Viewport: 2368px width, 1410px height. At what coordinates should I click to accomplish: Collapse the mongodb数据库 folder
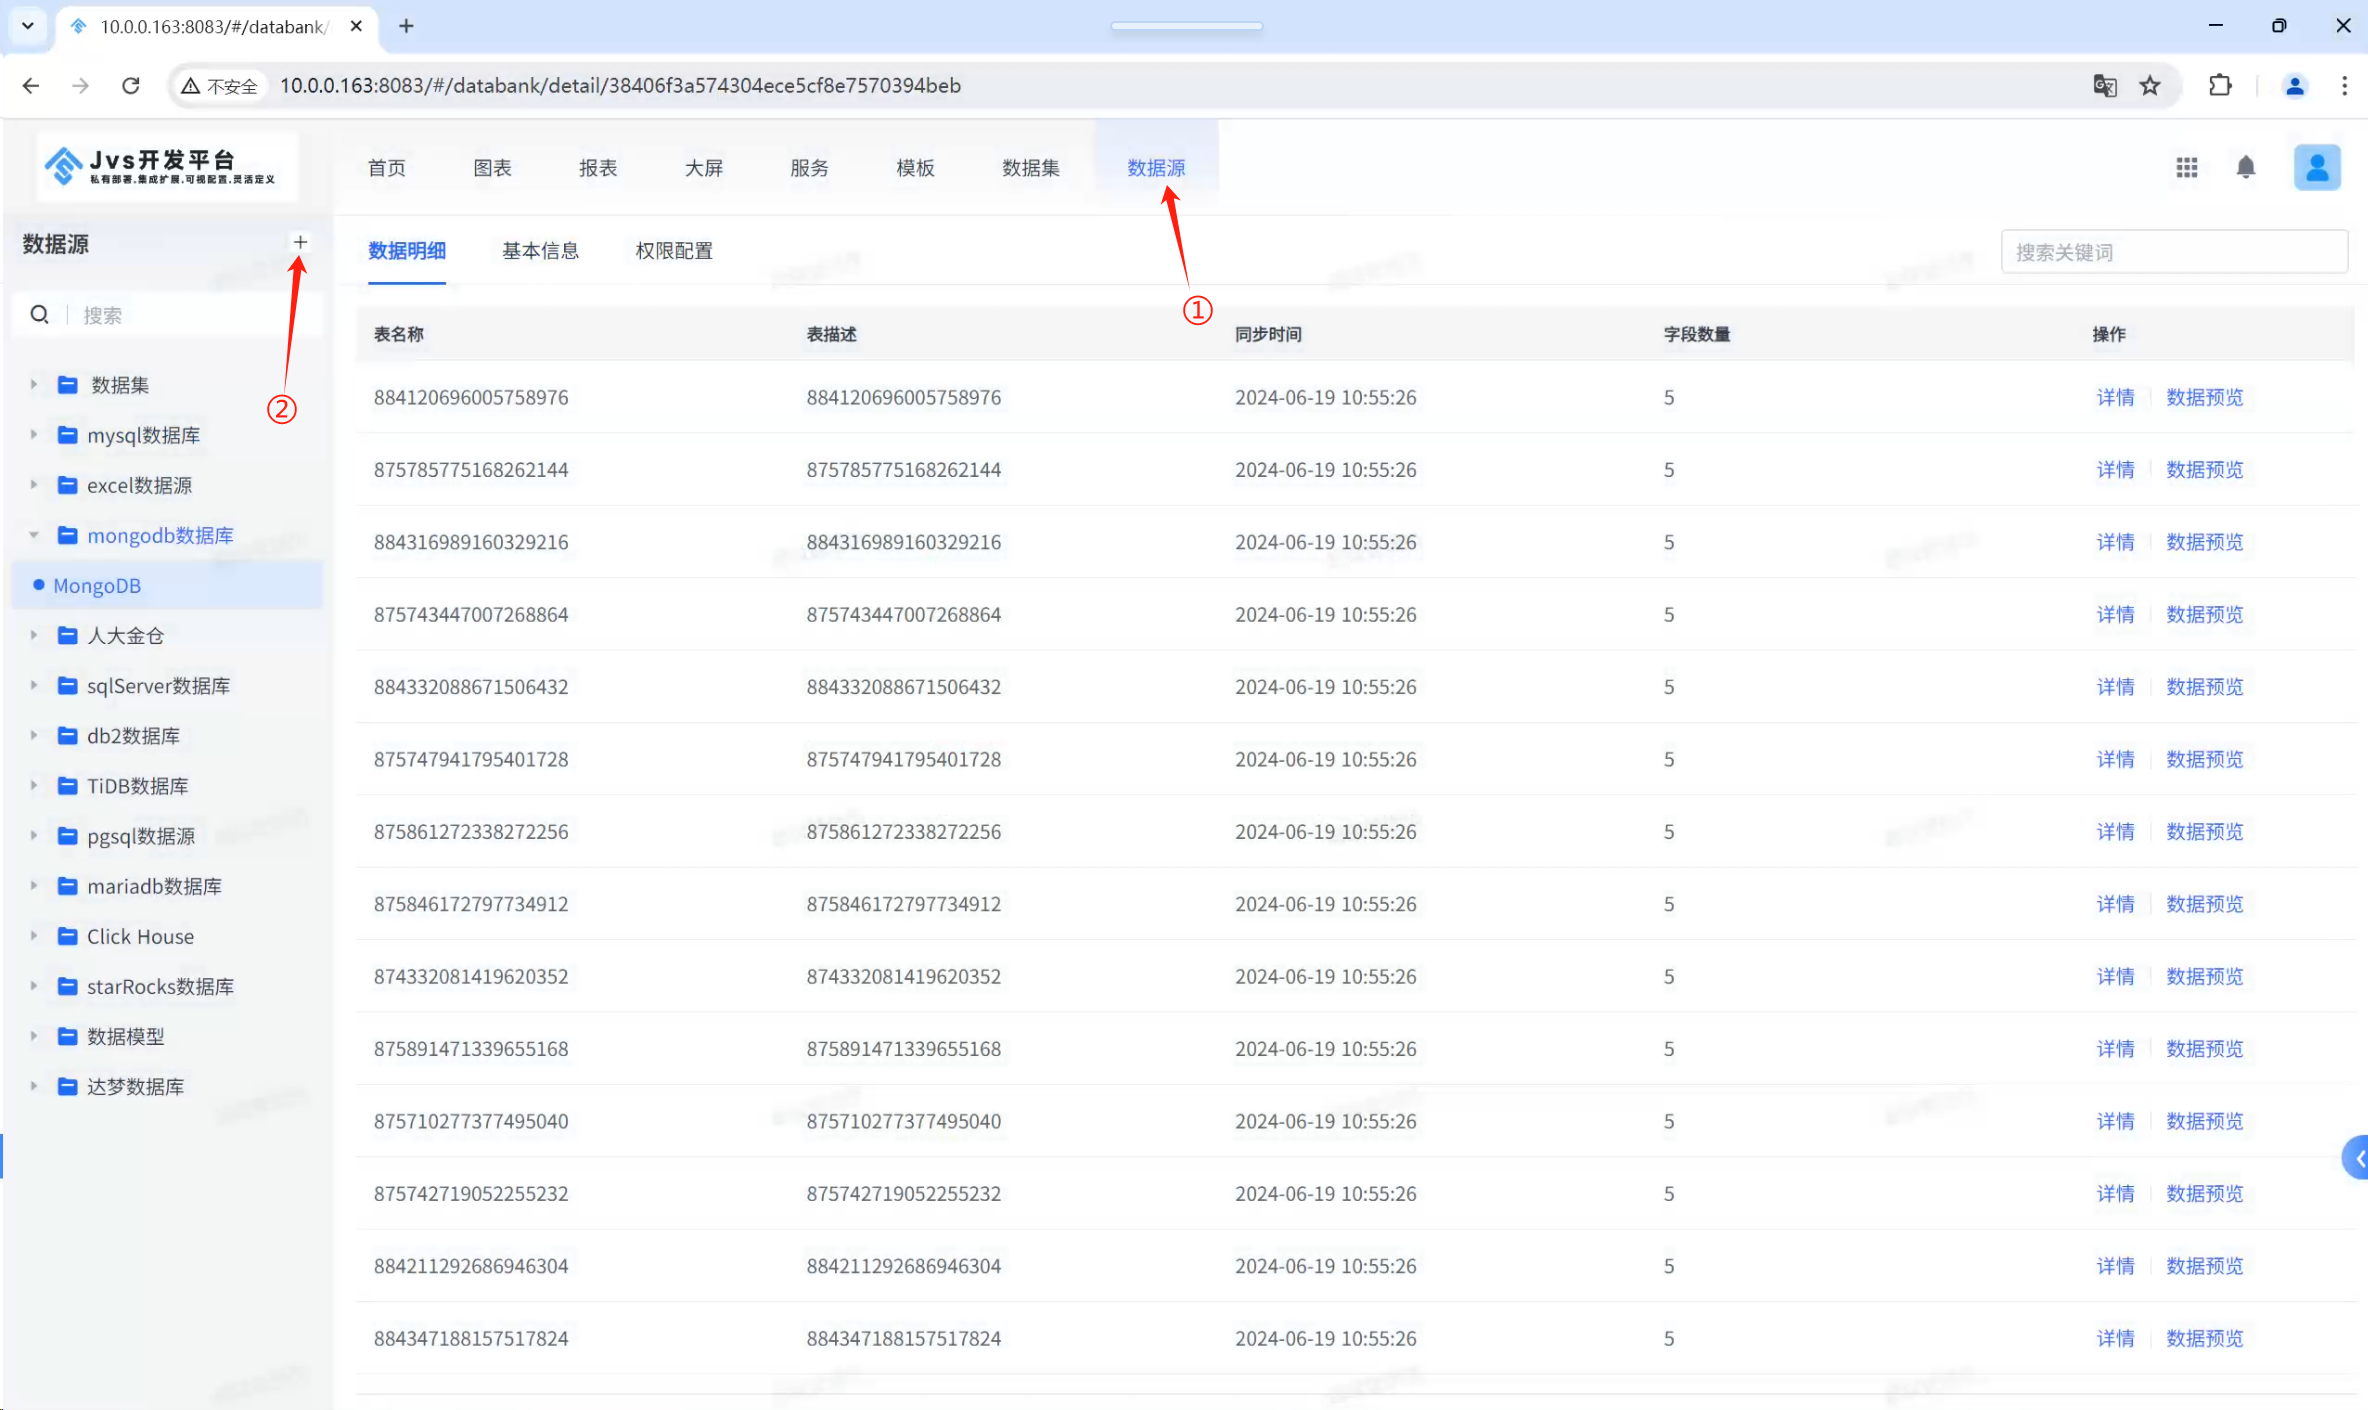pyautogui.click(x=34, y=535)
